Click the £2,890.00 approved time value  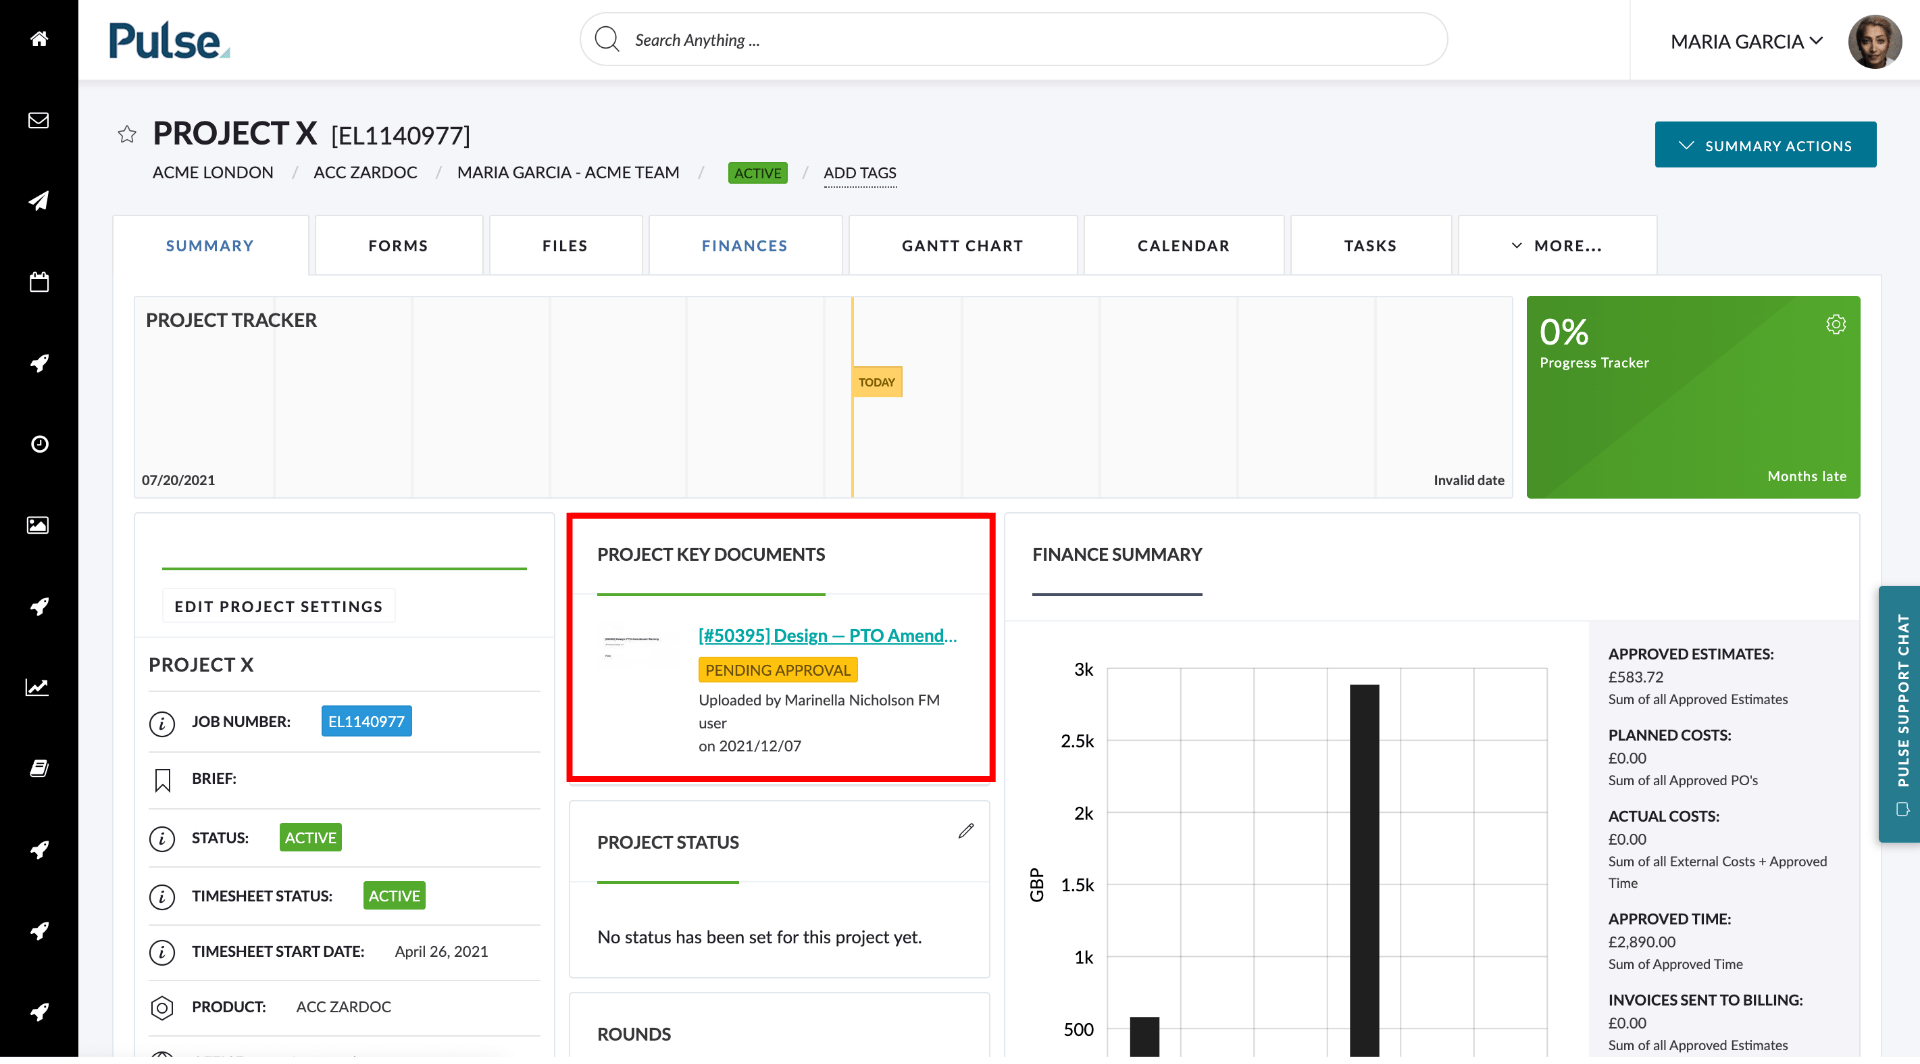point(1642,943)
